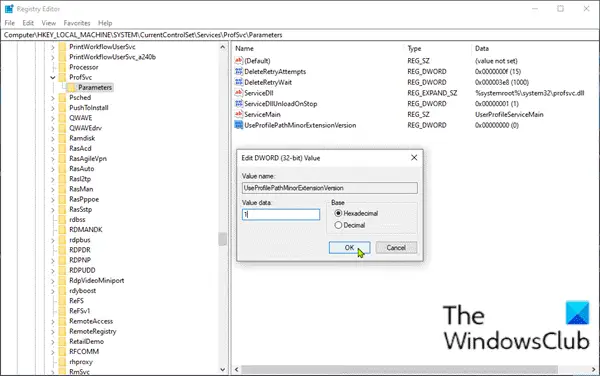Select the ServiceMain string value icon
Screen dimensions: 600x376
click(239, 114)
